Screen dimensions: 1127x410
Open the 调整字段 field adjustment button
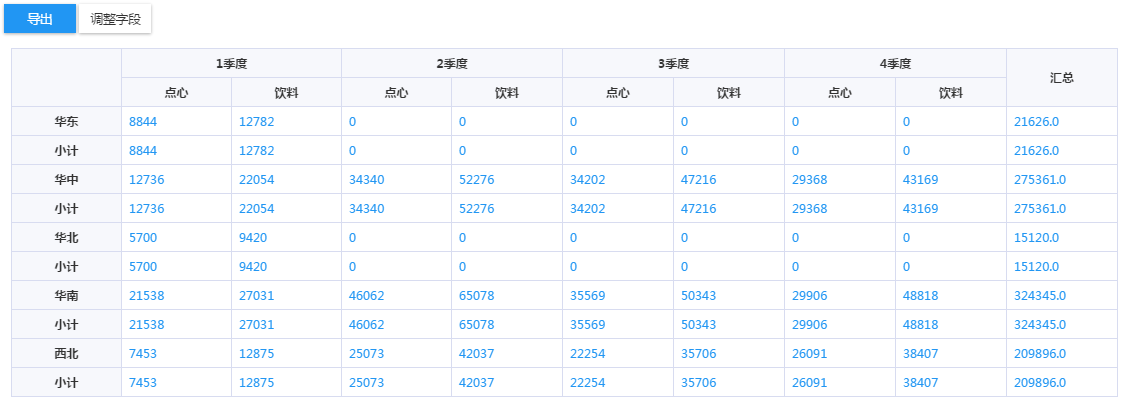(115, 19)
